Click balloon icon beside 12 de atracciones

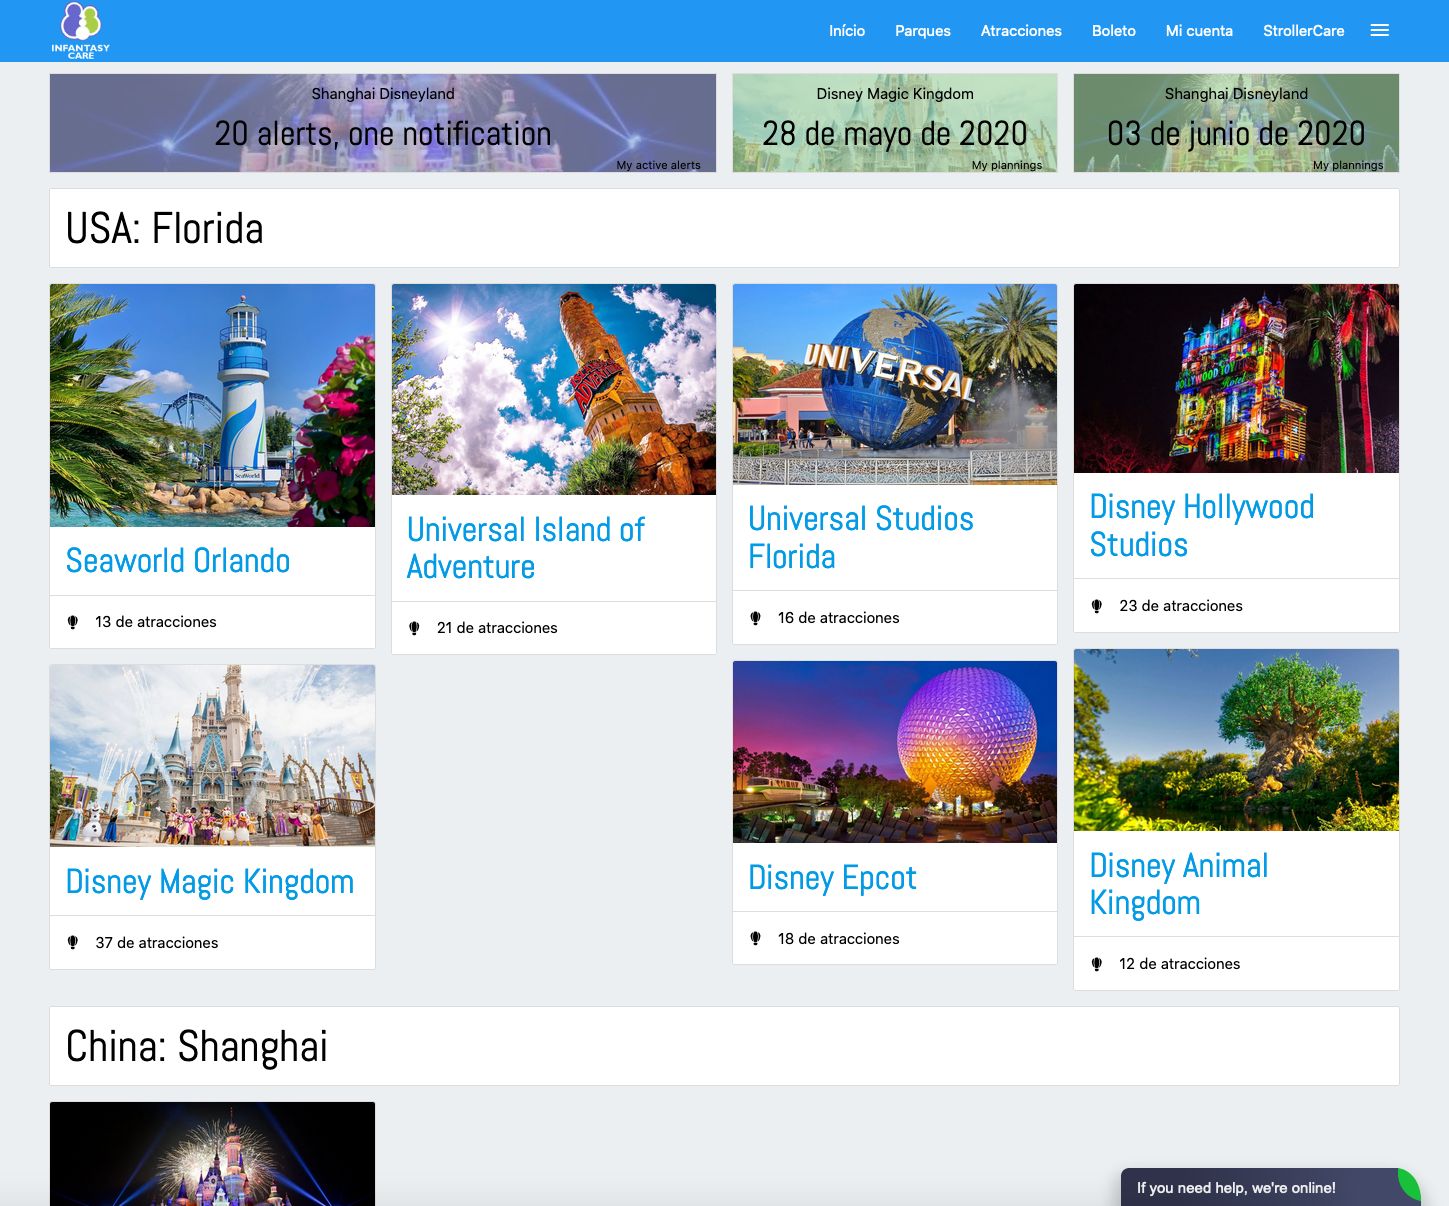(x=1097, y=964)
